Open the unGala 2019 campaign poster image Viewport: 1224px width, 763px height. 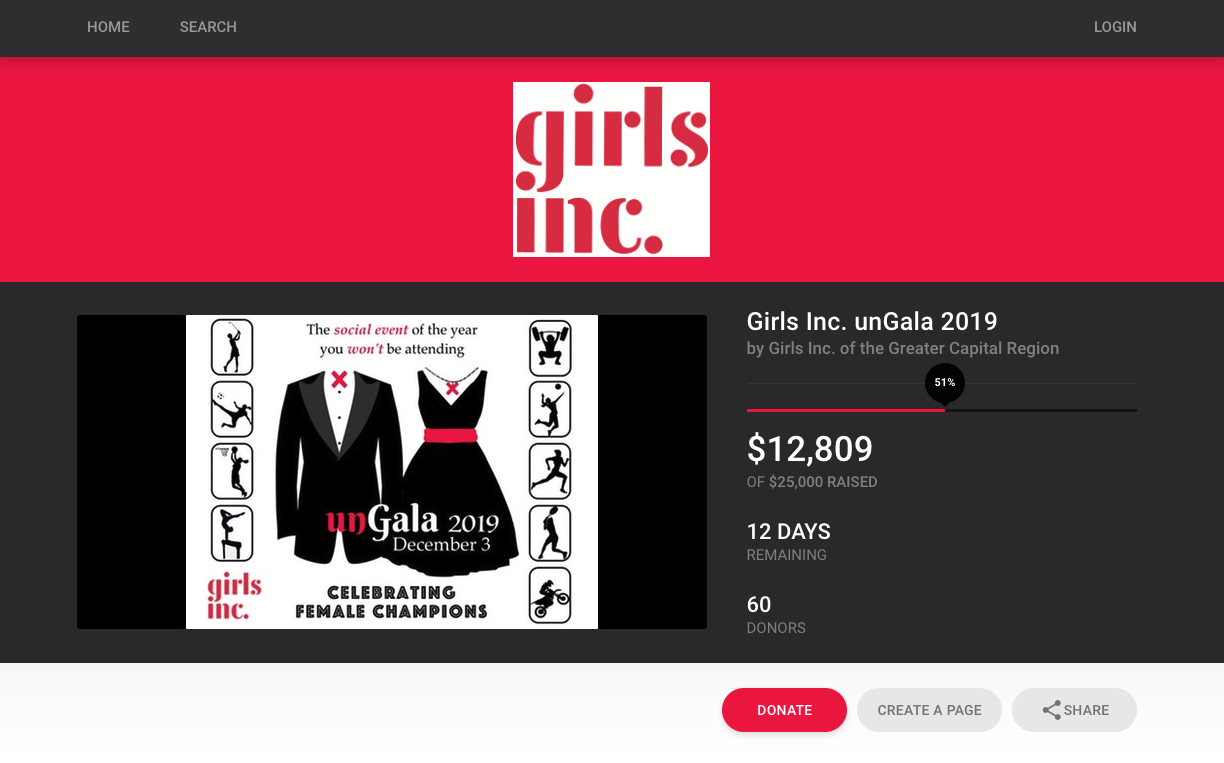[392, 472]
